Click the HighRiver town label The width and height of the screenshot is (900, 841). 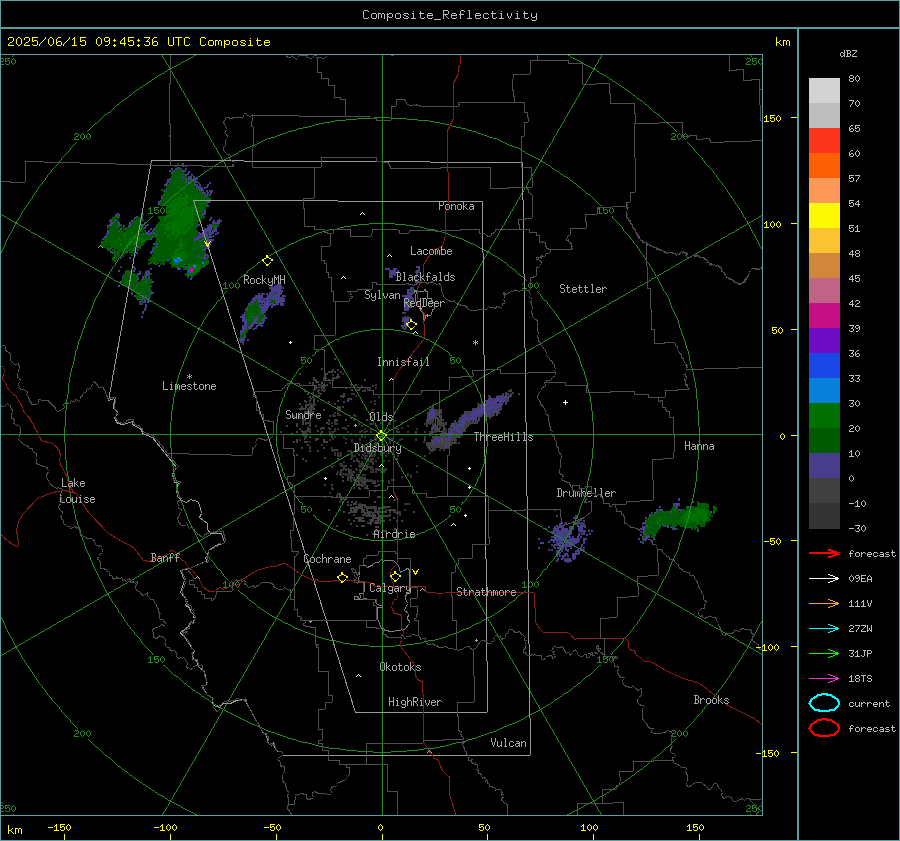[414, 702]
